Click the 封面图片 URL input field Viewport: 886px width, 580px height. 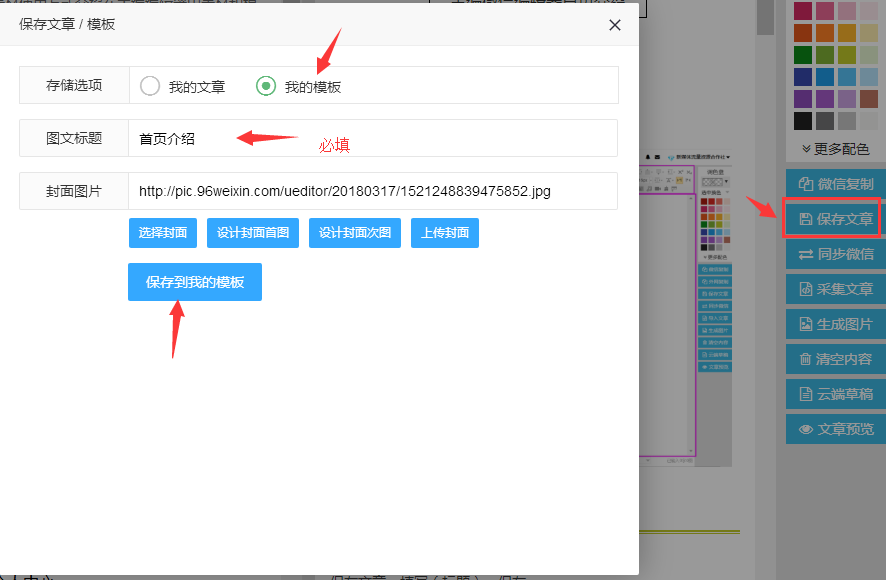click(373, 191)
